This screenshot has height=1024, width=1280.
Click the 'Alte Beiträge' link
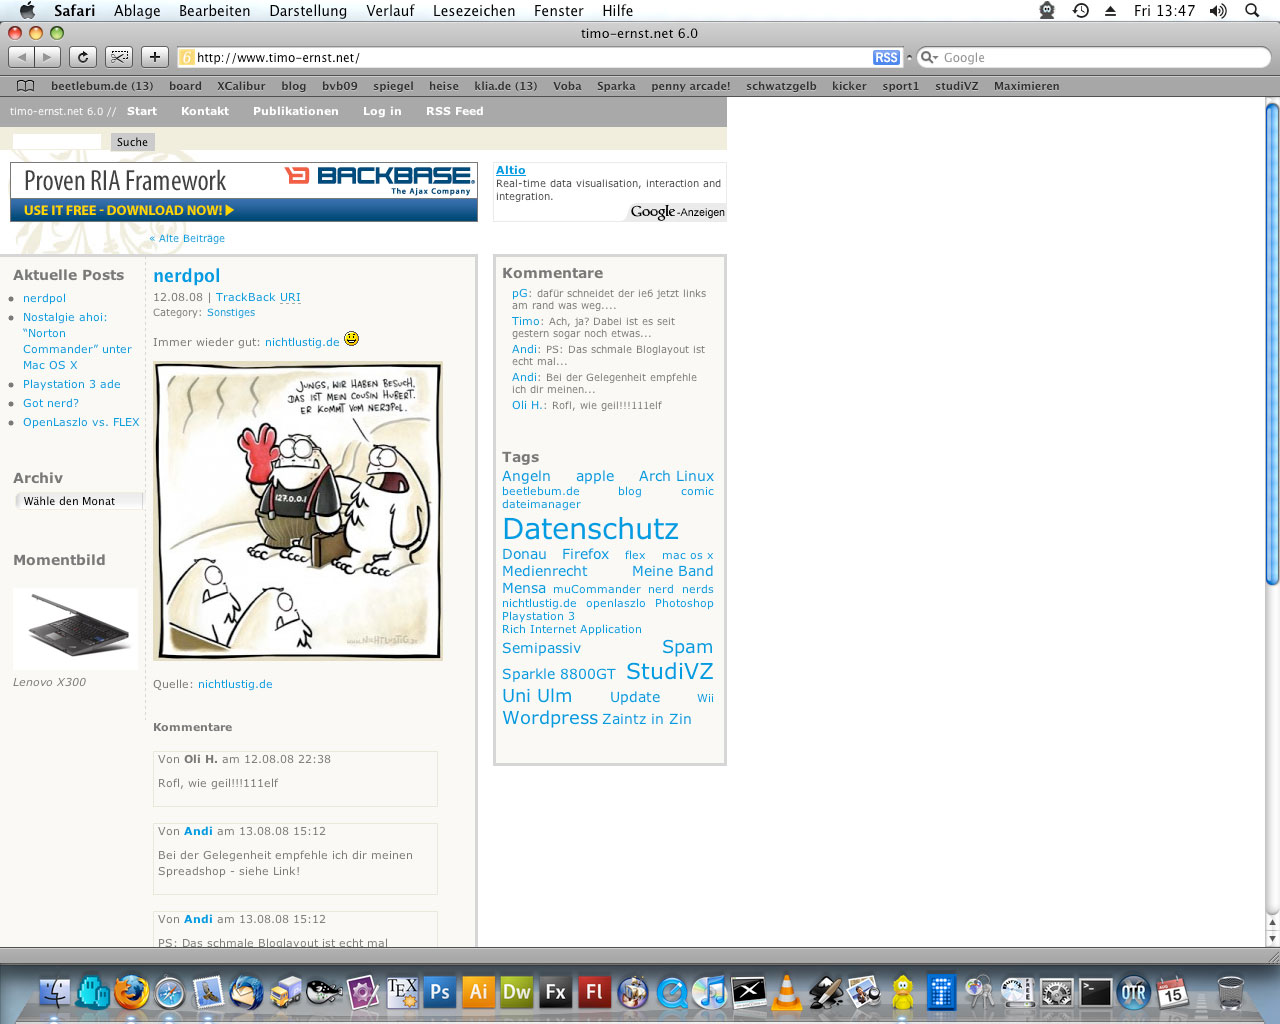tap(187, 238)
